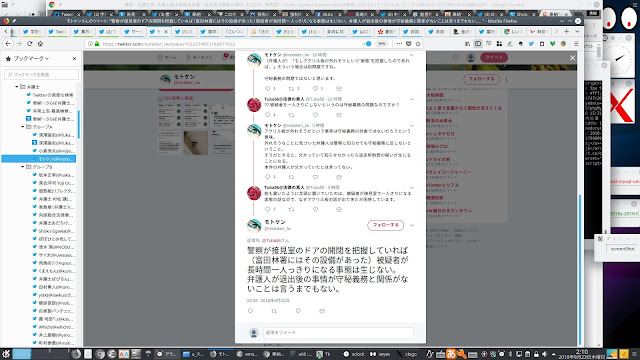
Task: Switch to the 山口 tab
Action: (361, 31)
